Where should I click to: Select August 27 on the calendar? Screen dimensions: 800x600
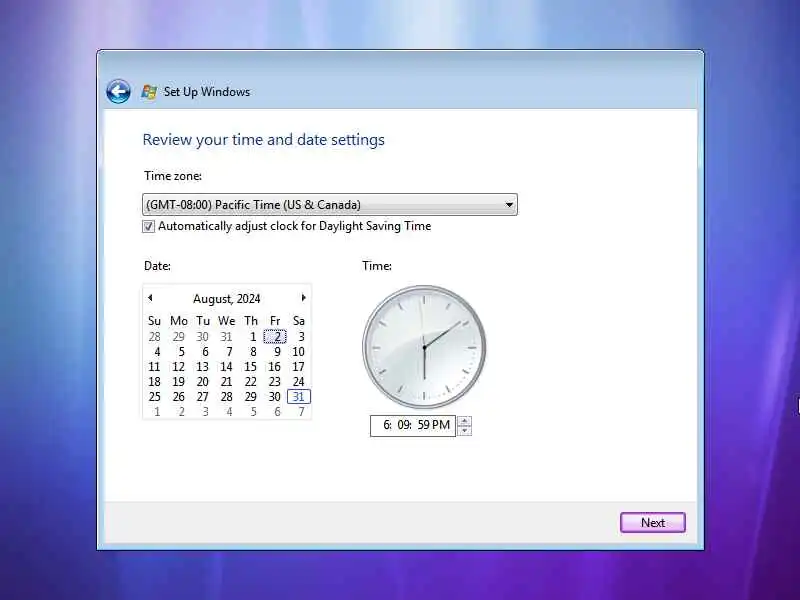point(203,396)
